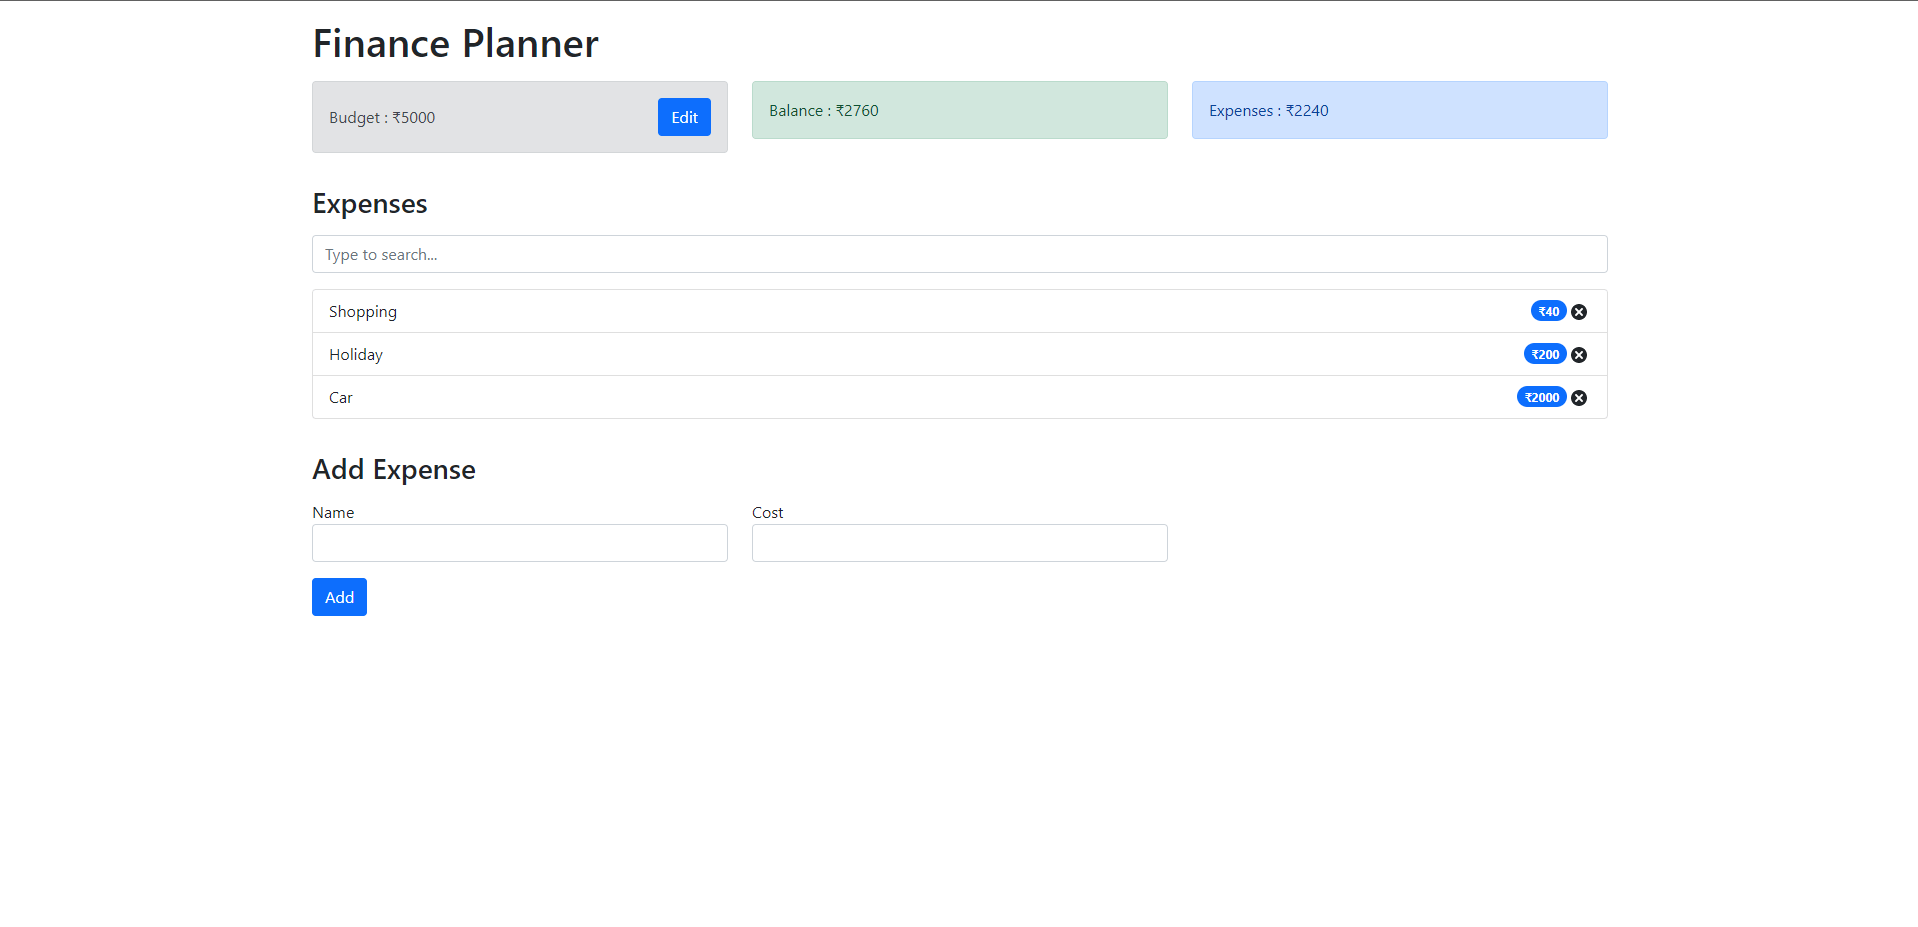
Task: Click the ₹200 cost badge
Action: click(1545, 355)
